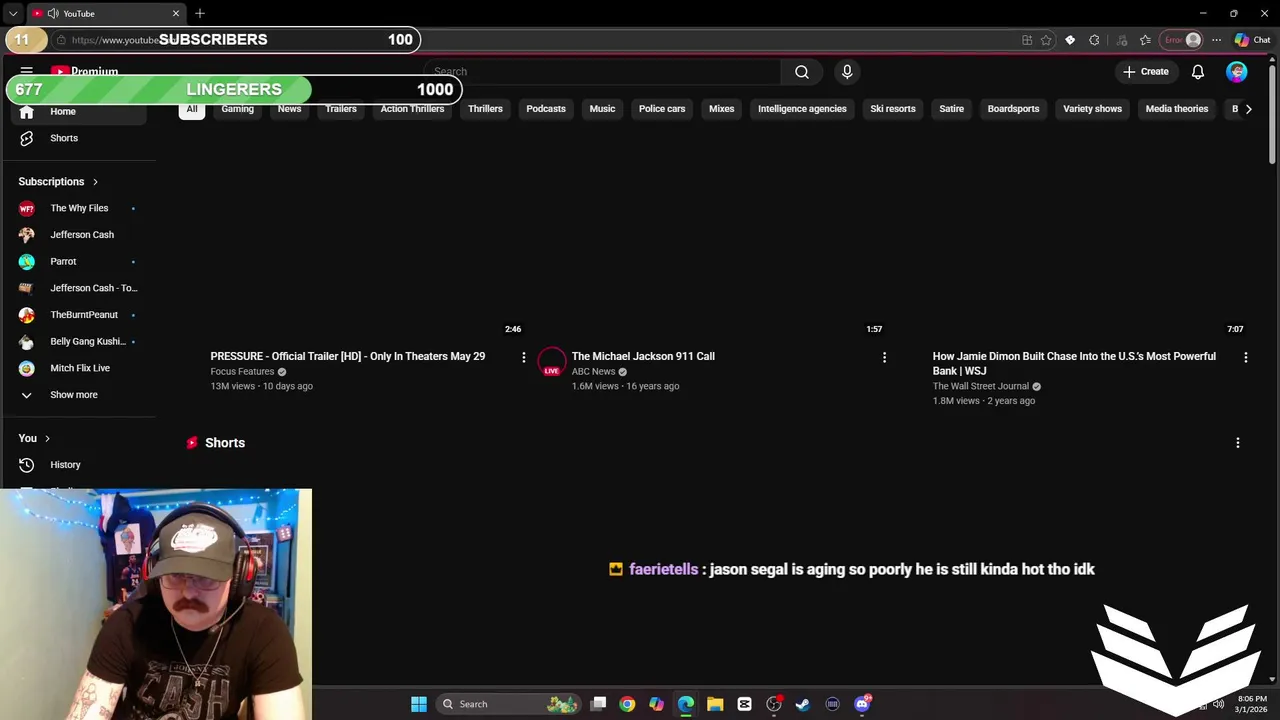Screen dimensions: 1280x720
Task: Open Microsoft Edge from the taskbar
Action: coord(686,704)
